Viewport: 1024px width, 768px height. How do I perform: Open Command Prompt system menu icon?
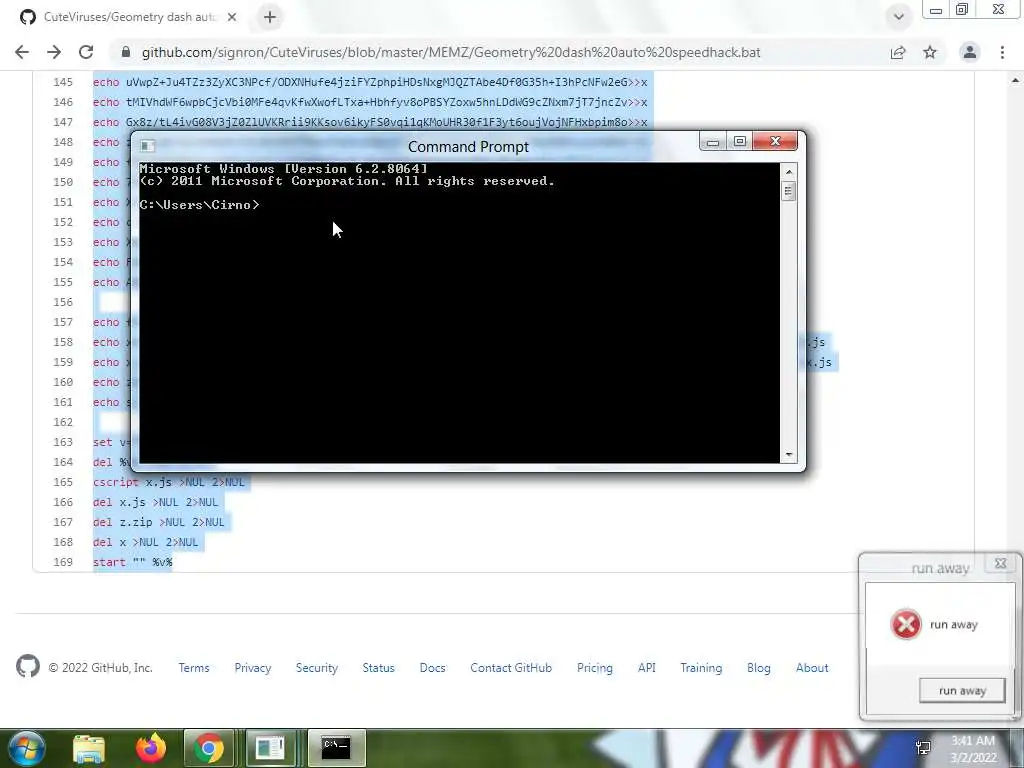(148, 146)
